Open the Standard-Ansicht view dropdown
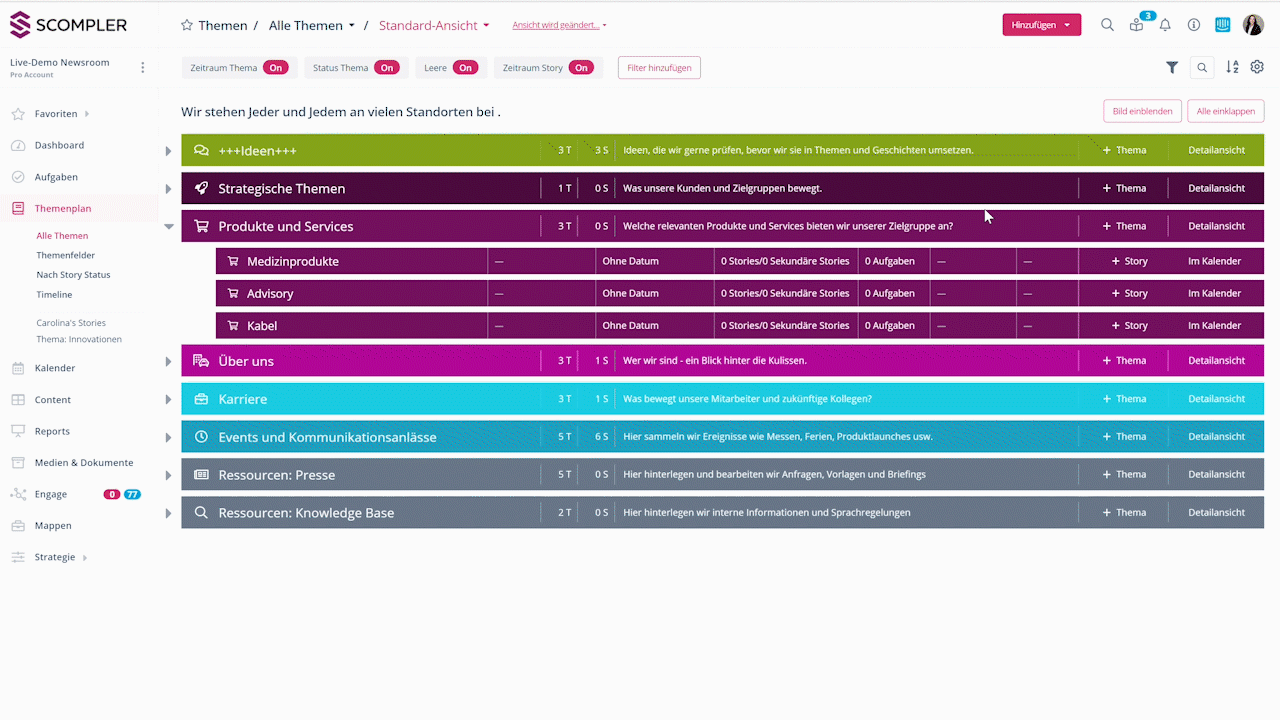The height and width of the screenshot is (720, 1280). click(434, 25)
